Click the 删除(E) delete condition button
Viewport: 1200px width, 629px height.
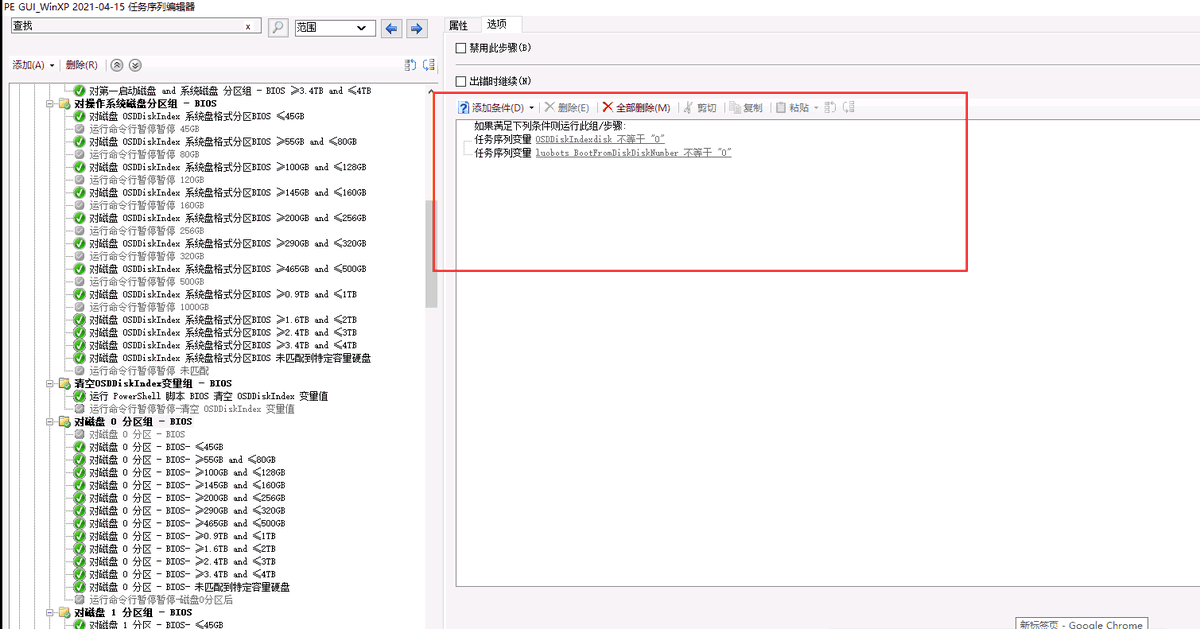566,107
